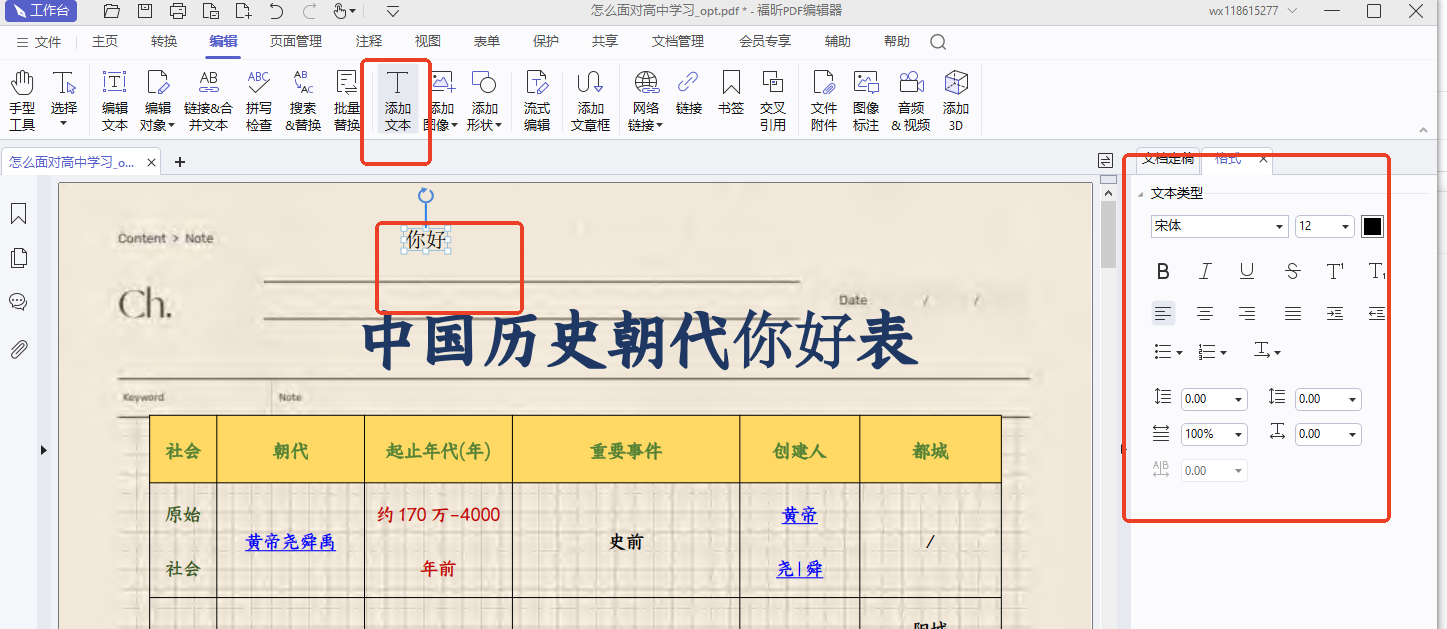Open 拼写检查 spell check

[259, 100]
